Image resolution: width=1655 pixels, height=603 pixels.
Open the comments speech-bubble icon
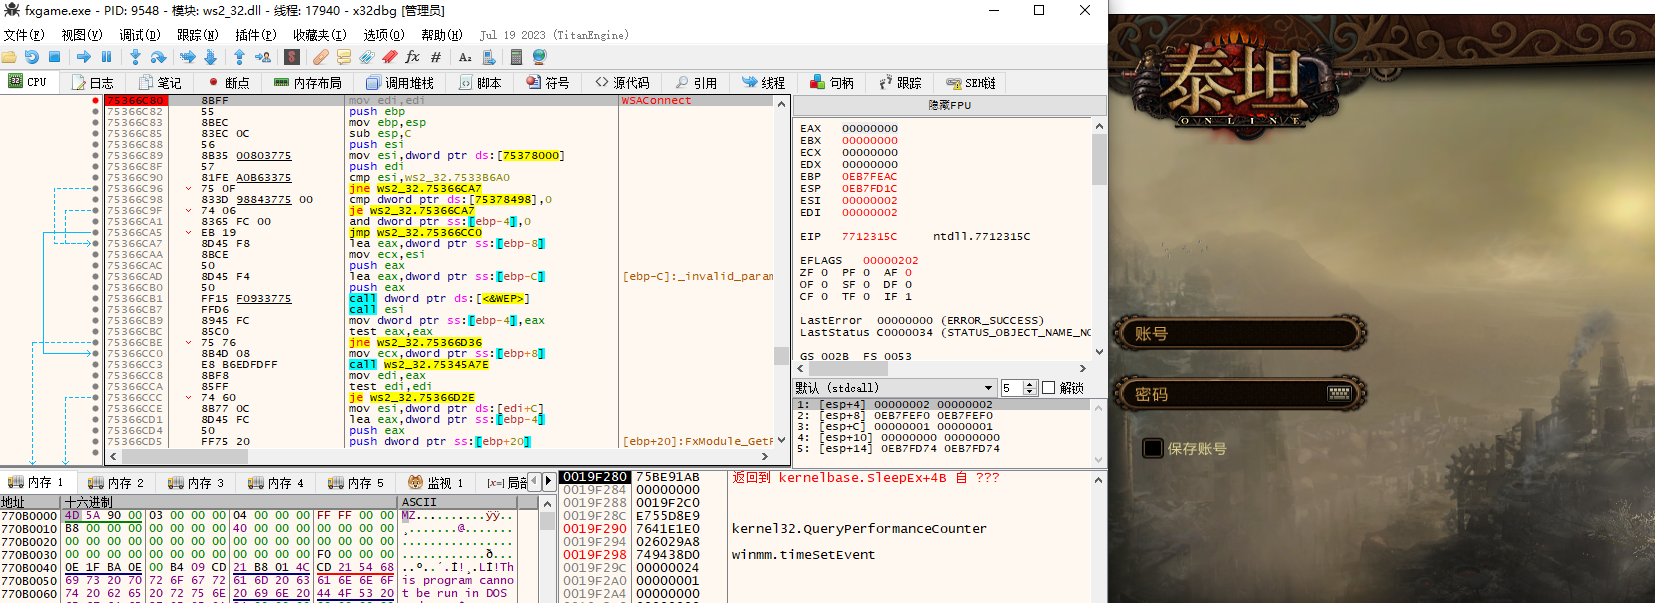tap(344, 57)
